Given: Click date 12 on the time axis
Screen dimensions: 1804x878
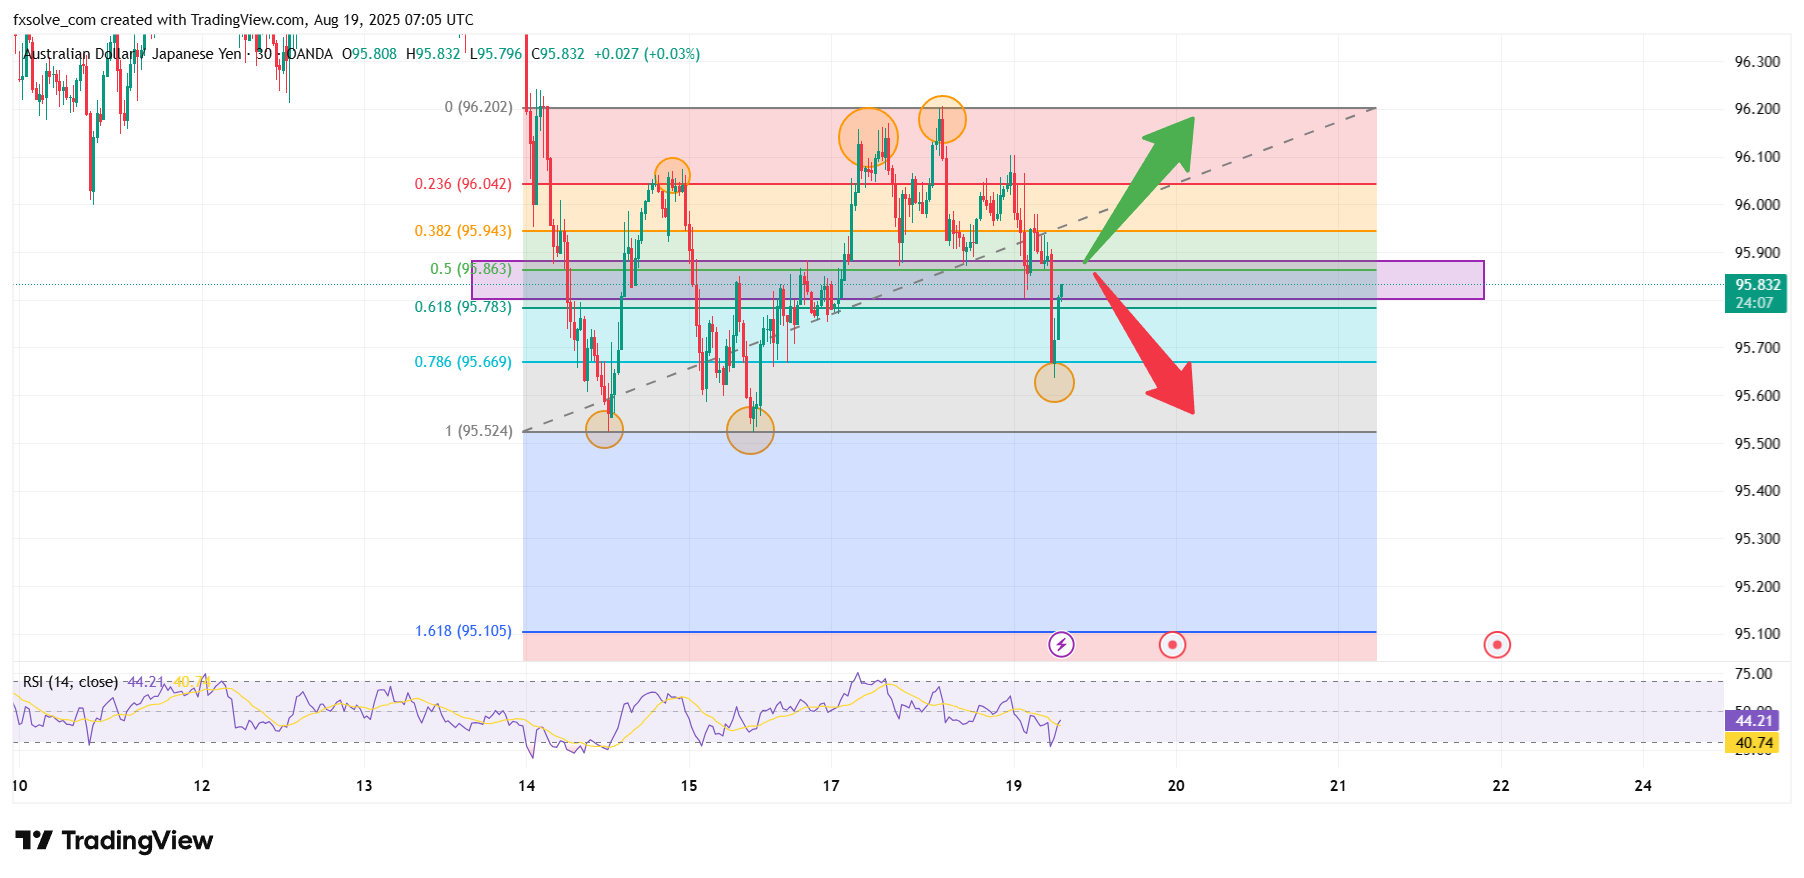Looking at the screenshot, I should pos(202,786).
